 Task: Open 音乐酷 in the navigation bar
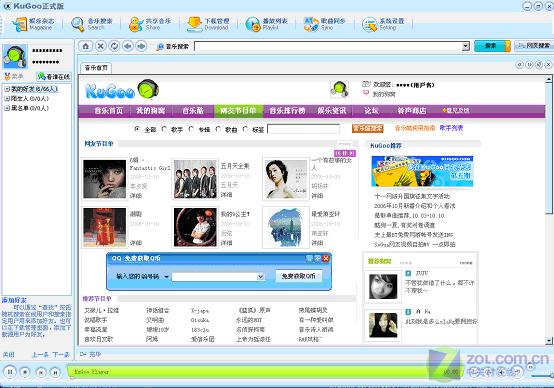click(x=193, y=111)
